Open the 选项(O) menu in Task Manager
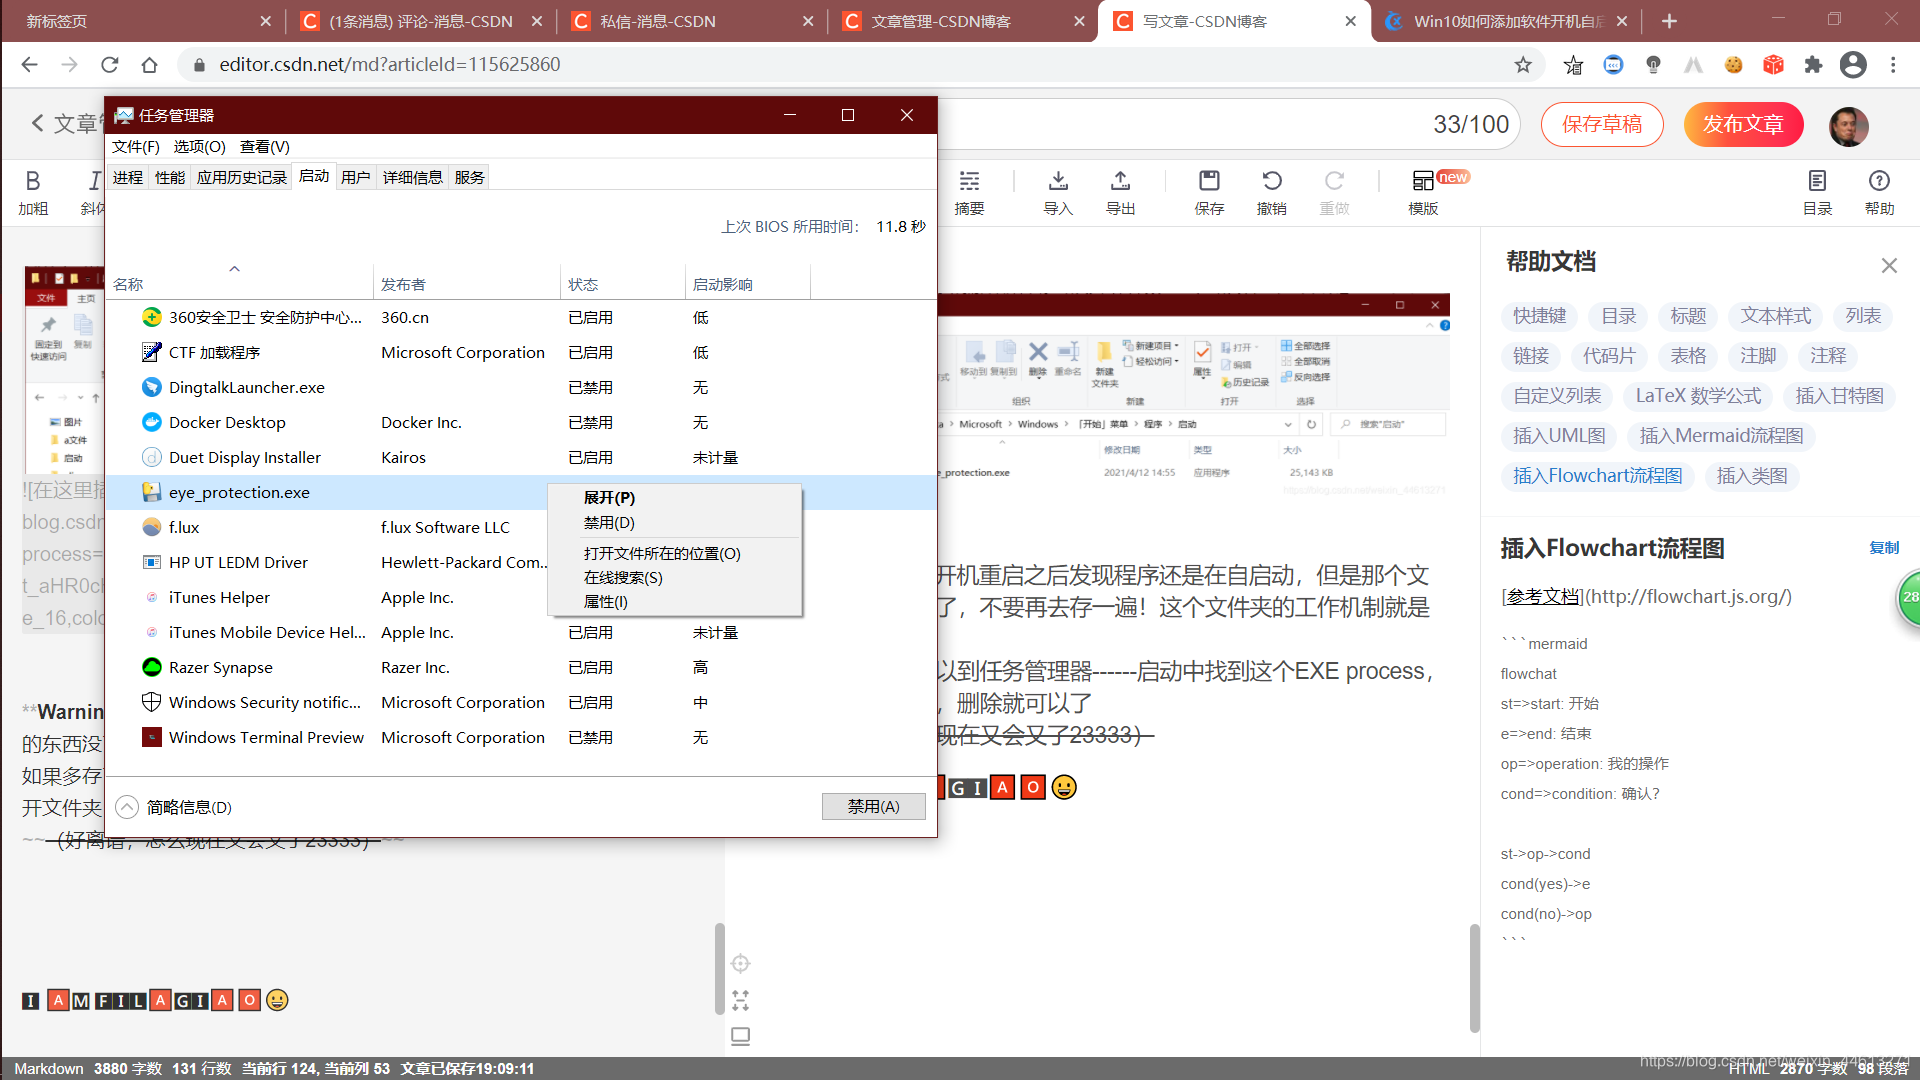 [x=199, y=146]
